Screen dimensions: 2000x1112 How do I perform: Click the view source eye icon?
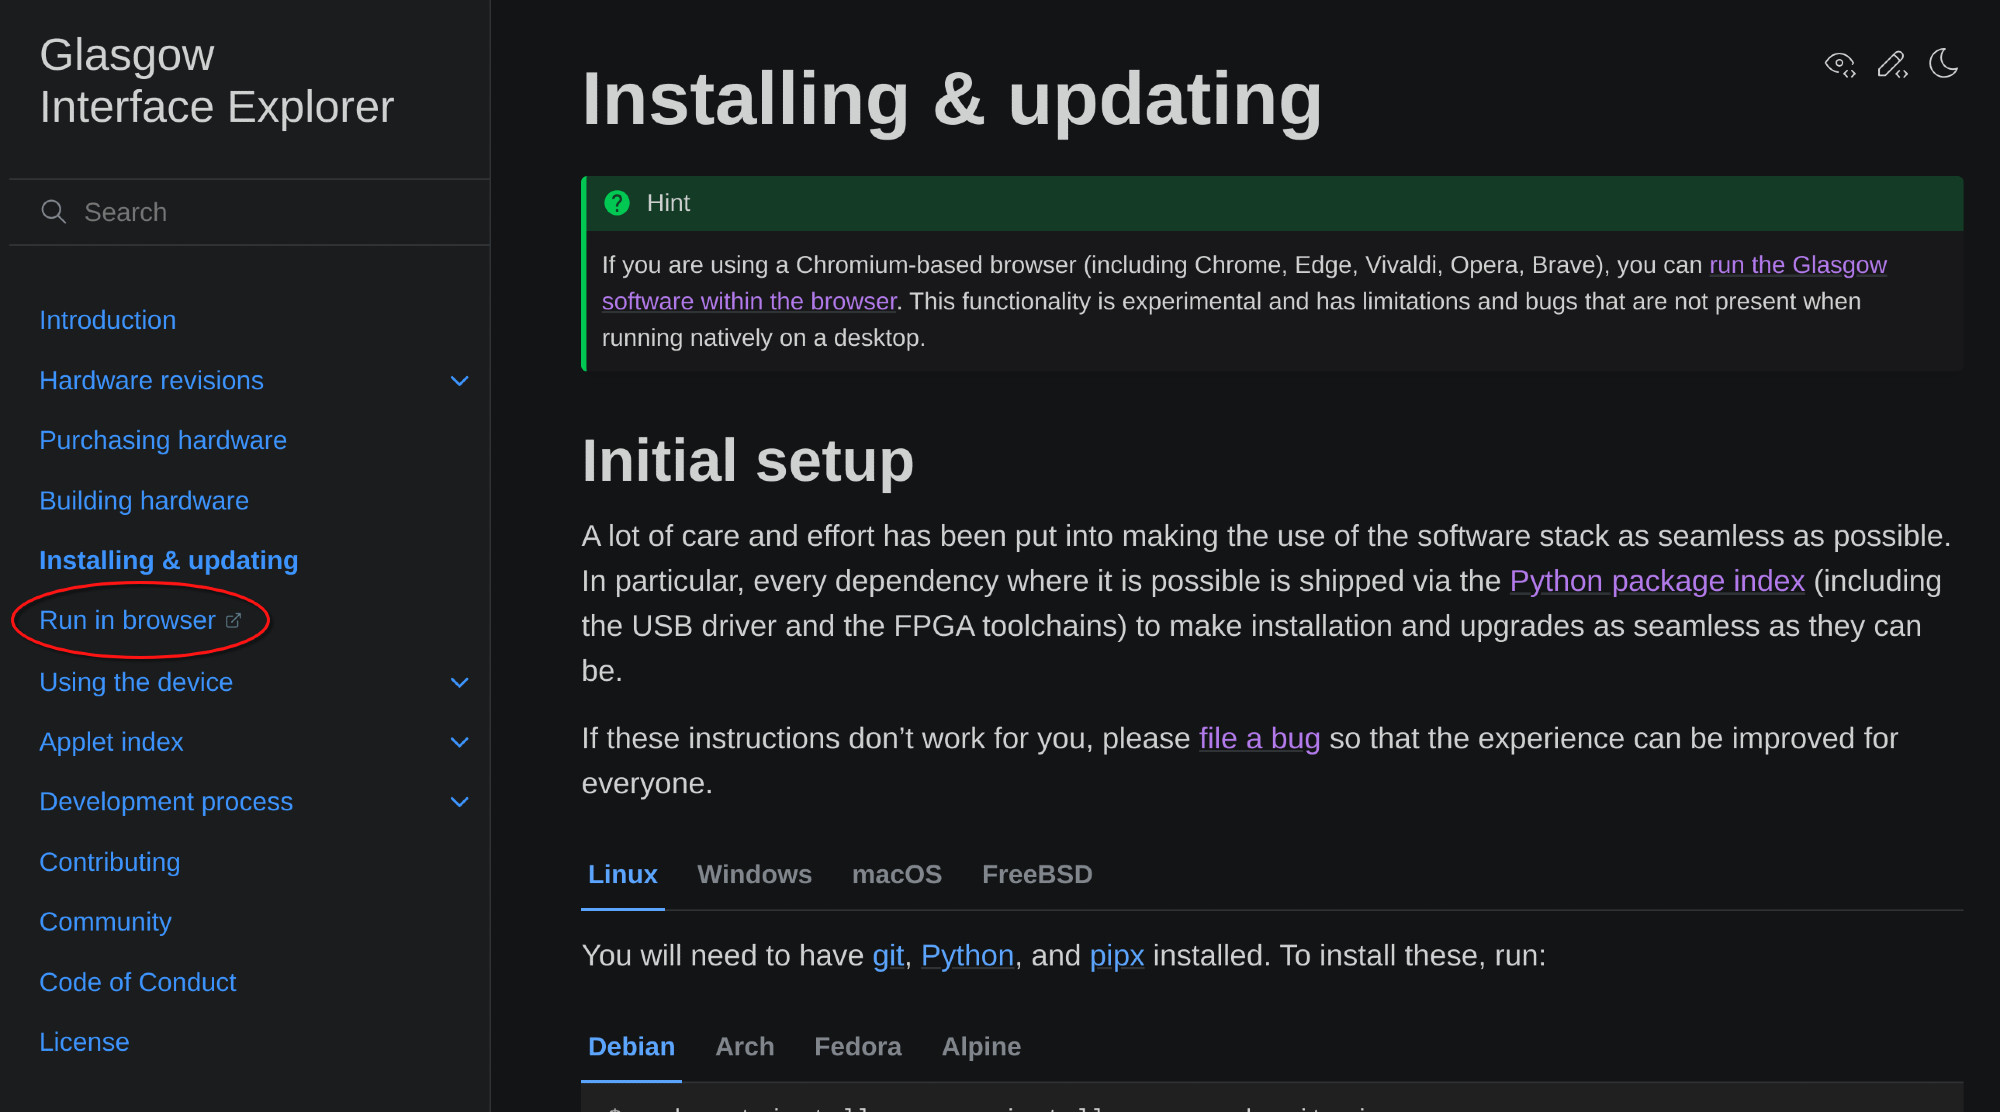pos(1839,65)
